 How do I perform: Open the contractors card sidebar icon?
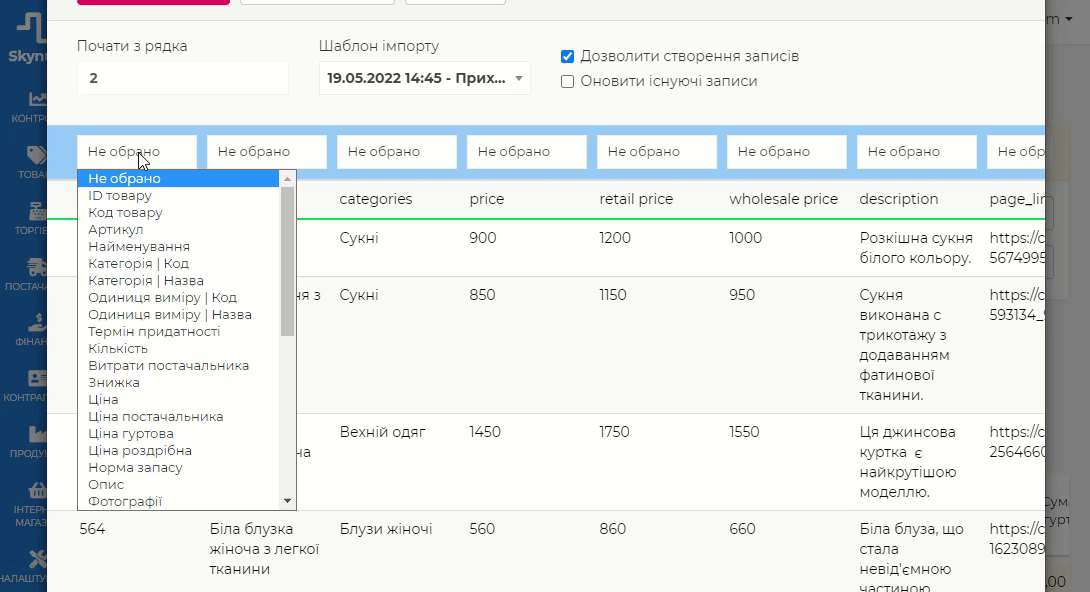(x=37, y=379)
